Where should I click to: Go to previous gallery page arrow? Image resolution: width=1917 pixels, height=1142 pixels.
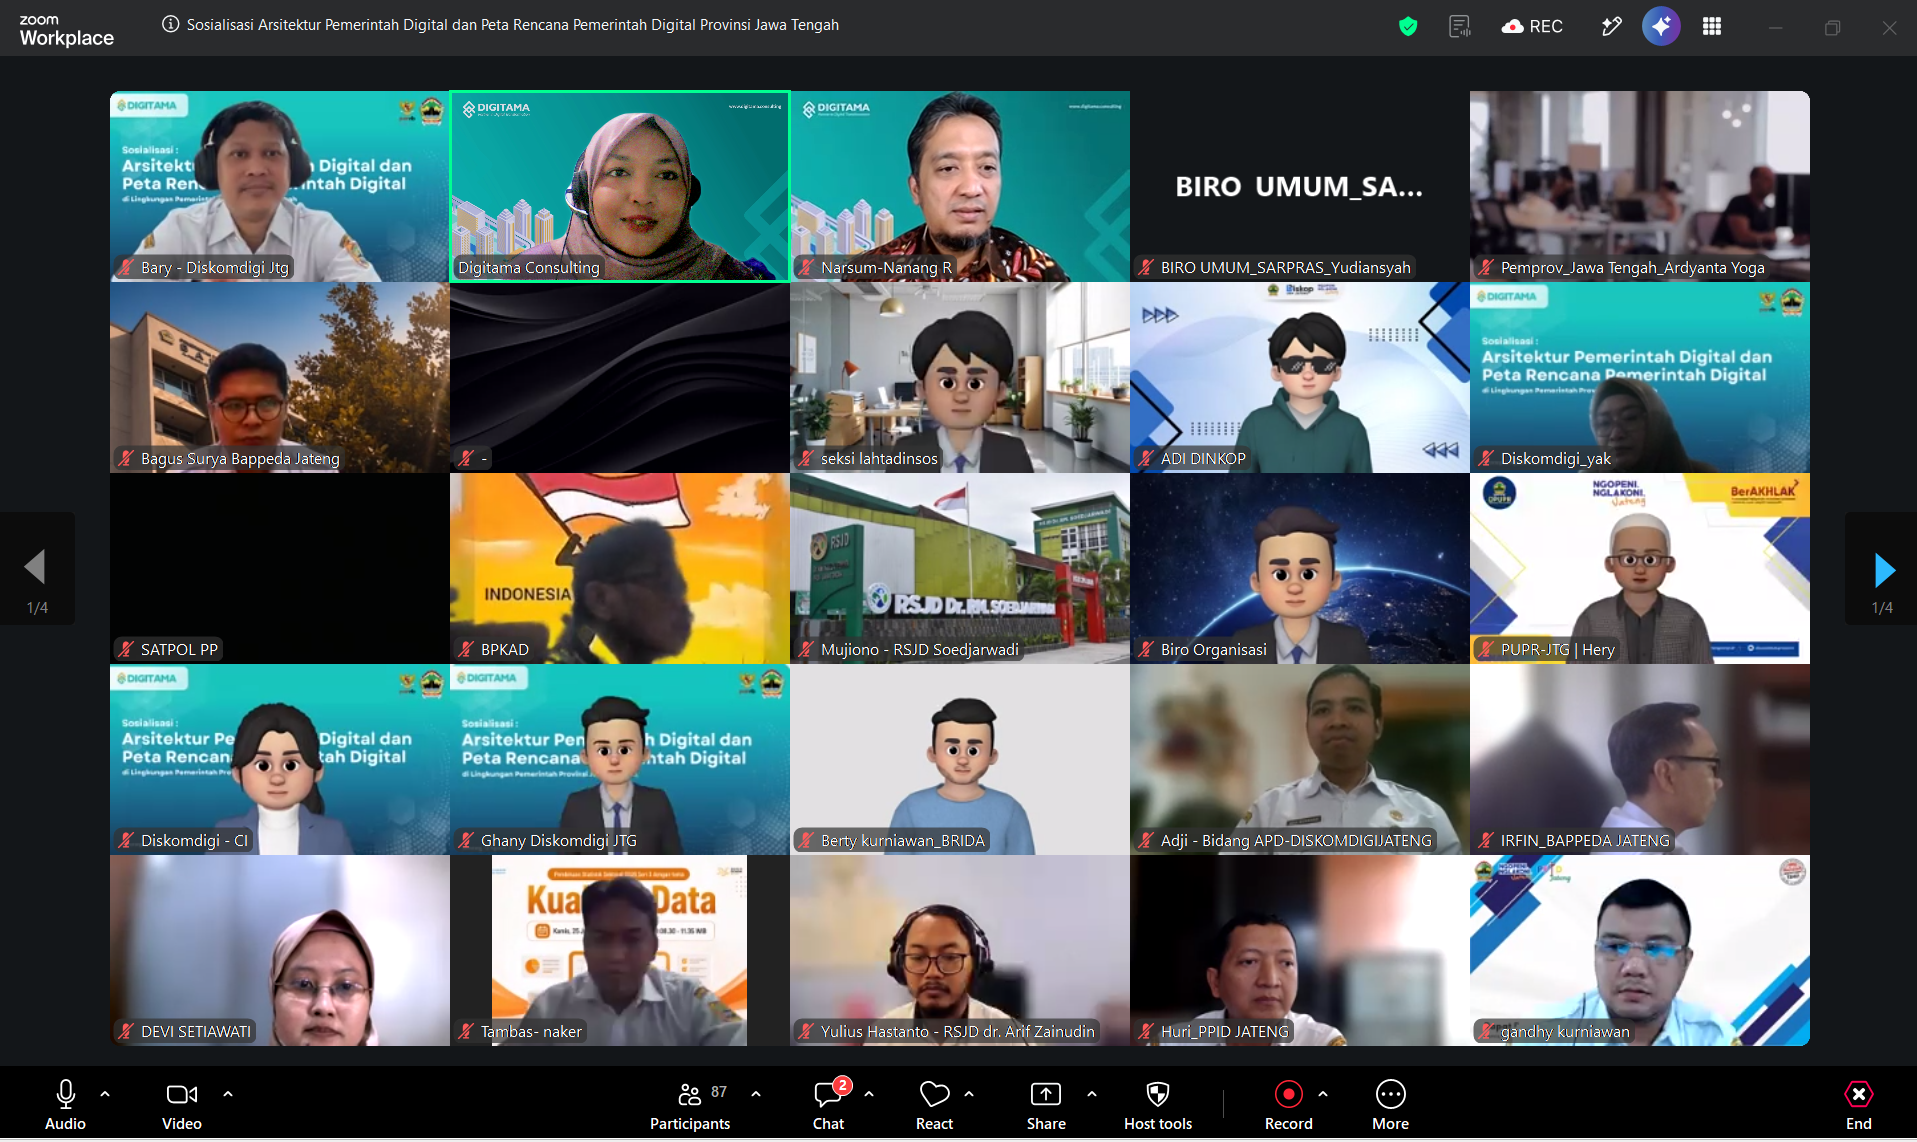(37, 569)
